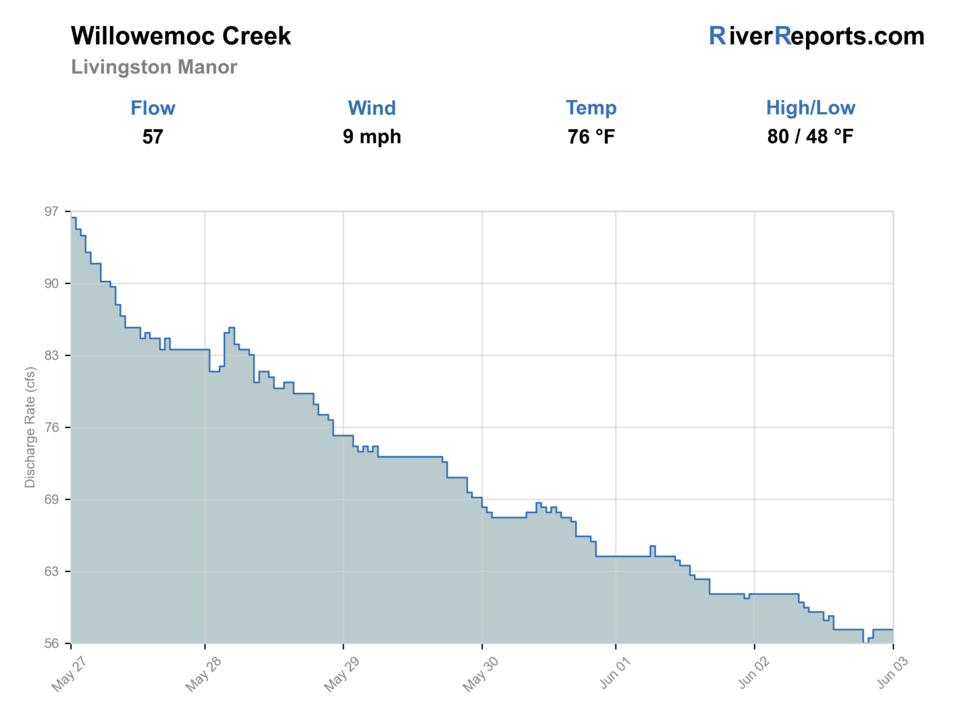960x720 pixels.
Task: Click the 69 y-axis tick label
Action: (51, 500)
